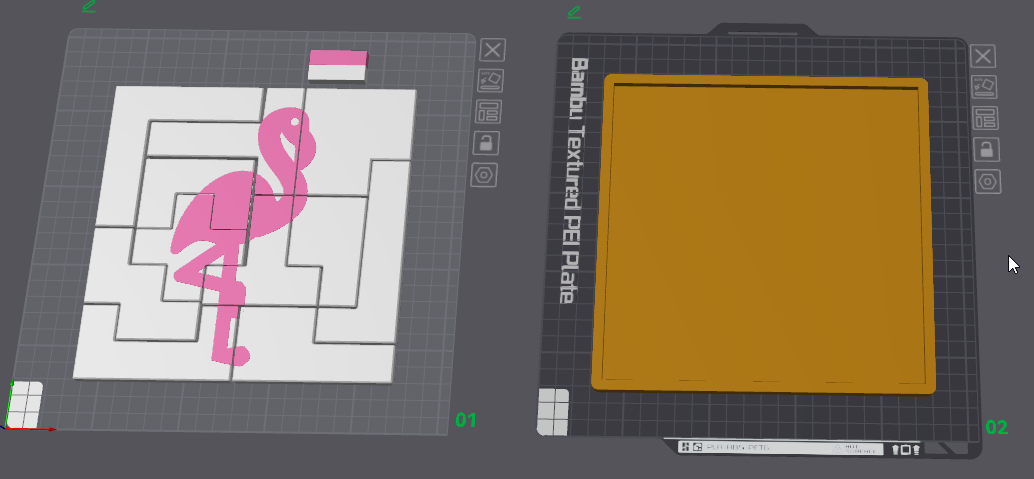This screenshot has width=1034, height=479.
Task: Select the small pink and white color block
Action: point(338,65)
